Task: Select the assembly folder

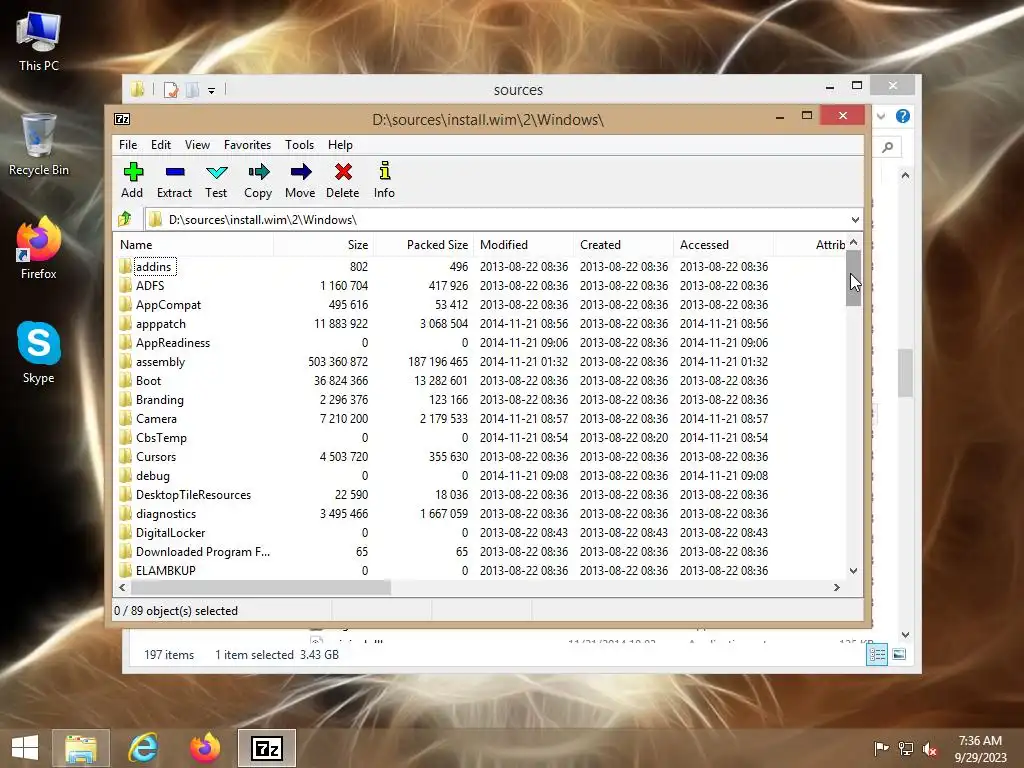Action: (x=160, y=361)
